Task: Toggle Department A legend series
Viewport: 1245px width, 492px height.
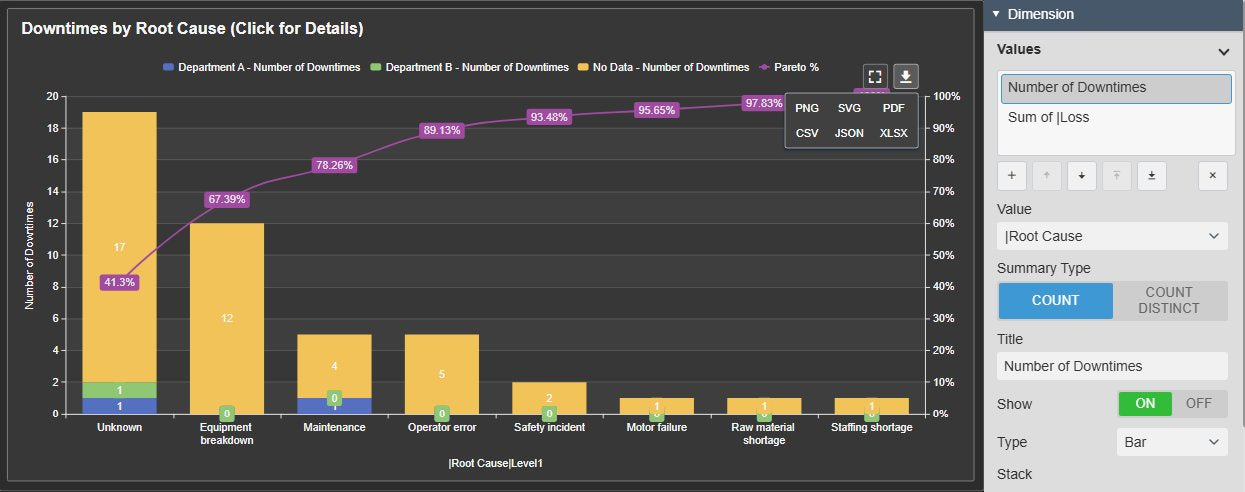Action: coord(261,67)
